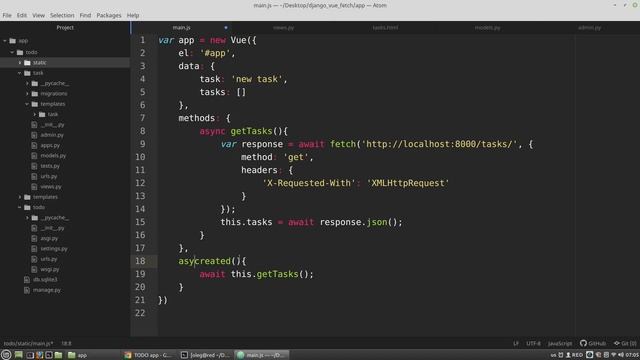Open the Find menu

[x=85, y=15]
